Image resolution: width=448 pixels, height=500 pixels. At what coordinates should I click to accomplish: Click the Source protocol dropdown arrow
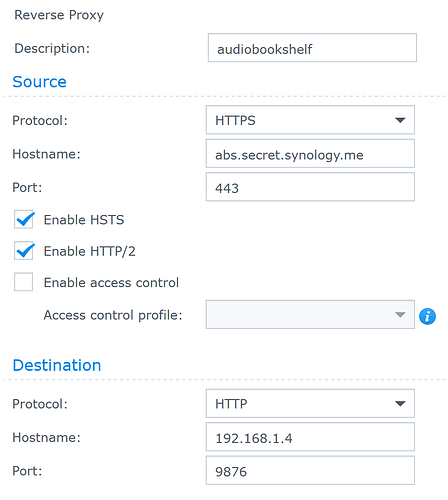click(x=400, y=120)
